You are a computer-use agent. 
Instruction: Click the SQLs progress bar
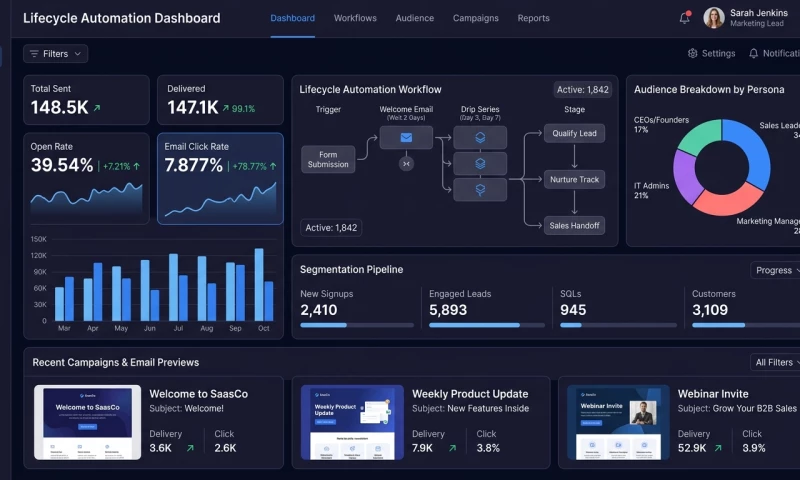tap(618, 325)
